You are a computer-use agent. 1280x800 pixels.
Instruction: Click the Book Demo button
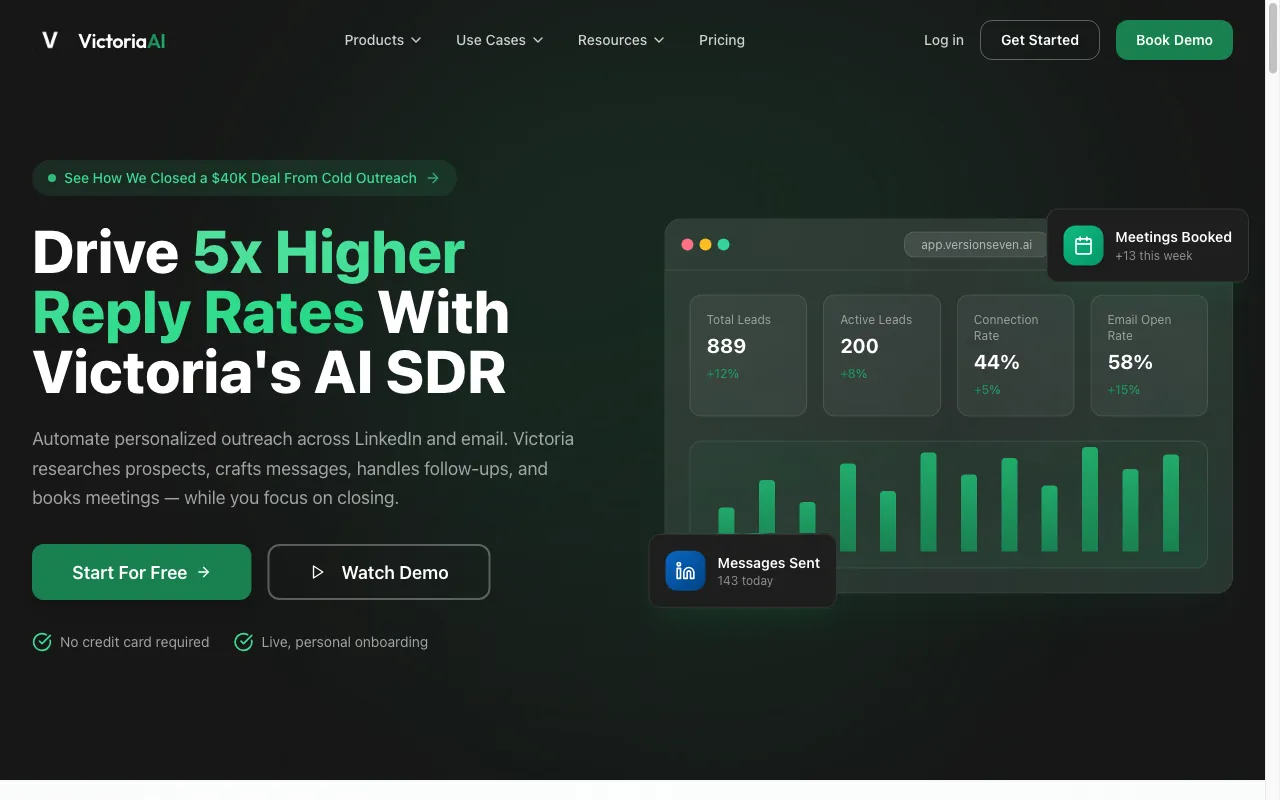pos(1174,40)
